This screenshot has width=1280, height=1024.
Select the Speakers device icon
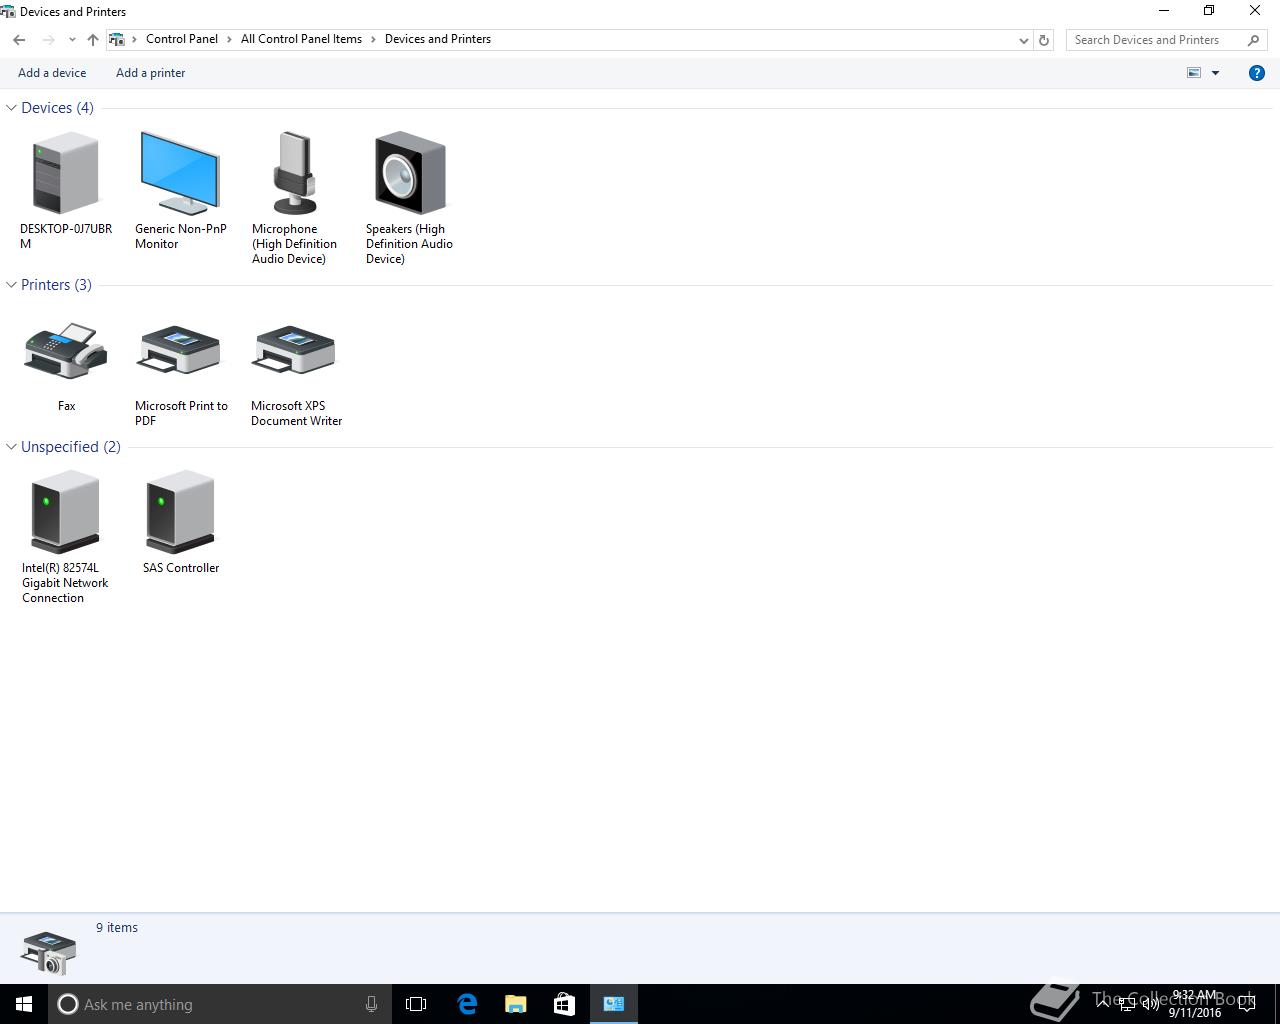(410, 173)
